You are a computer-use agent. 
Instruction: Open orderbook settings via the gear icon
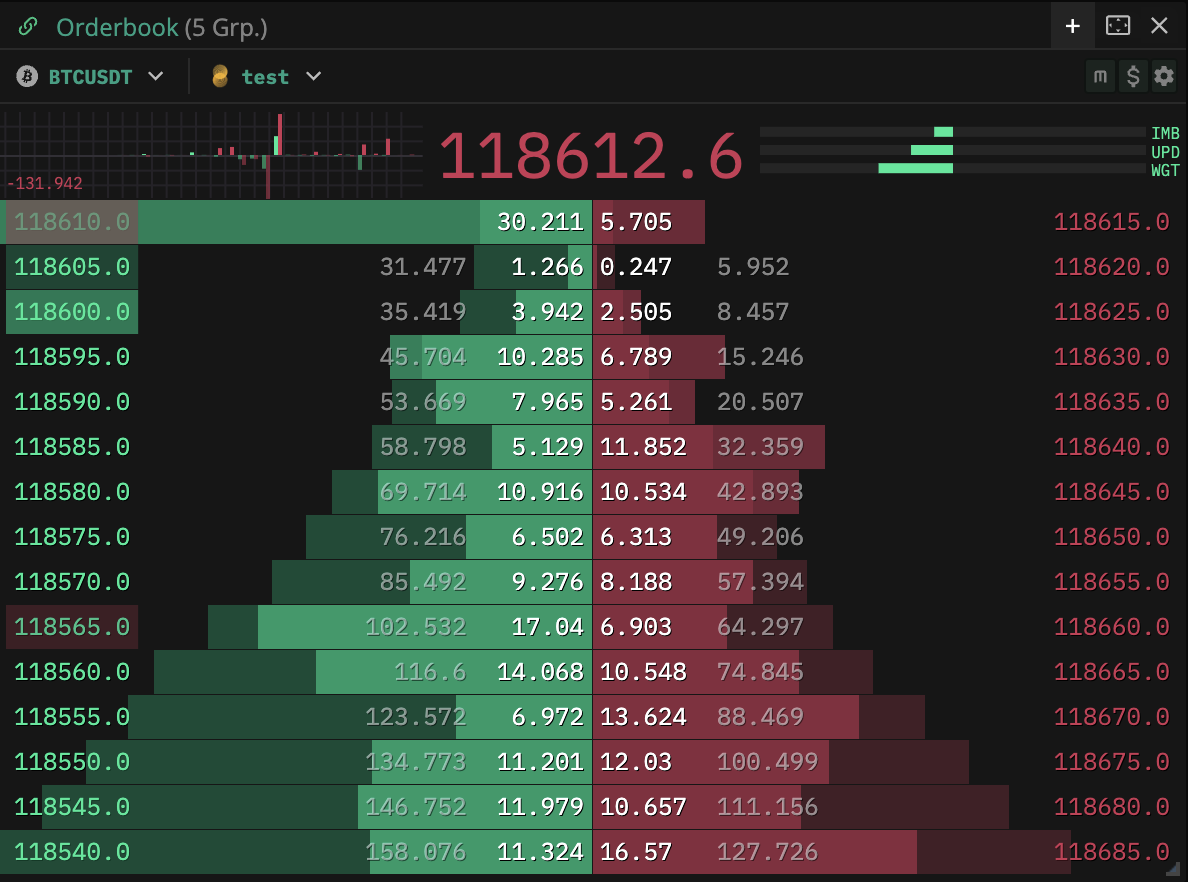(1163, 77)
